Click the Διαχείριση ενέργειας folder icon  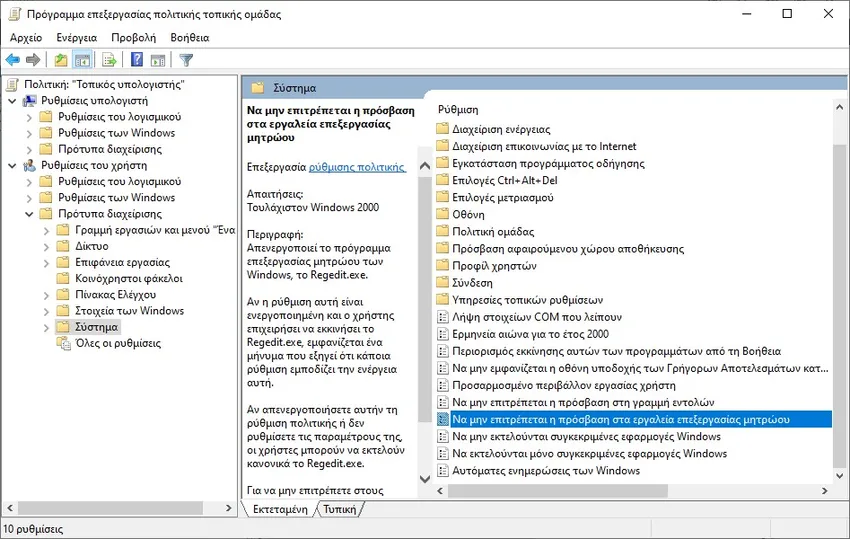pos(443,129)
